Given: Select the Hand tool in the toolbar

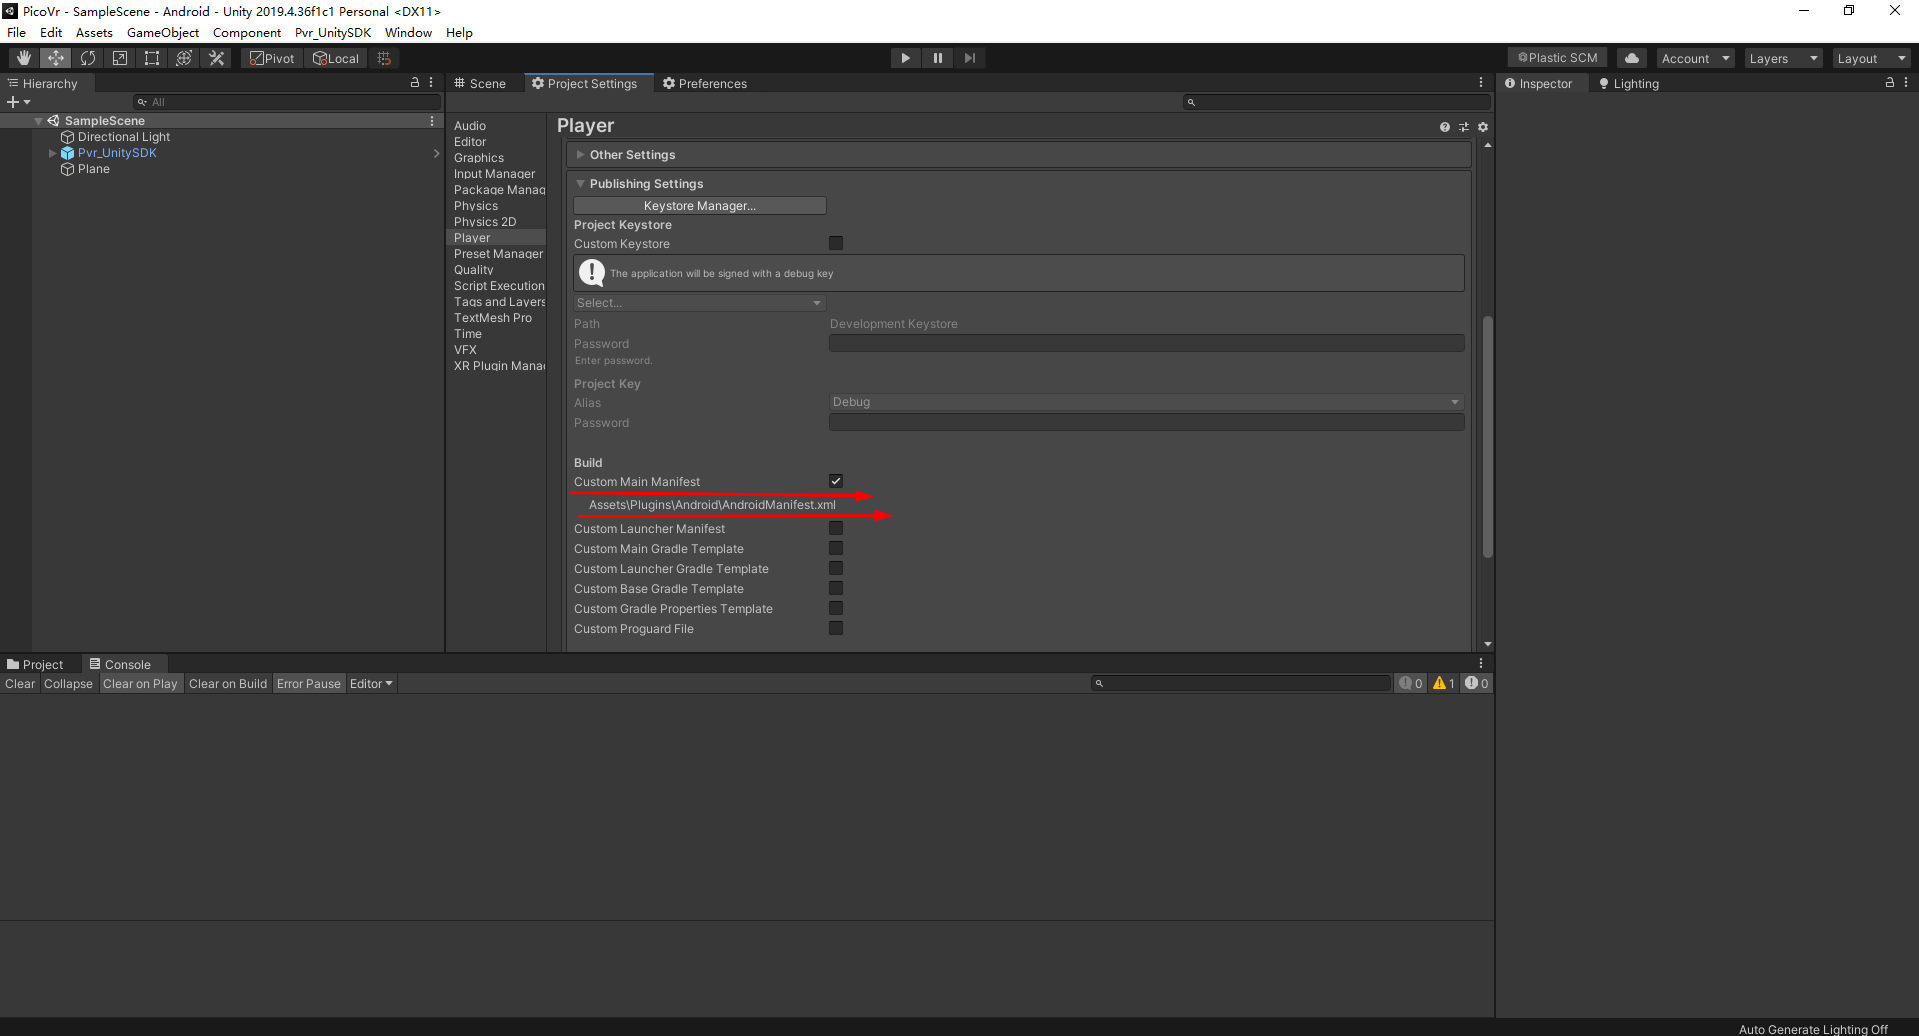Looking at the screenshot, I should (22, 57).
